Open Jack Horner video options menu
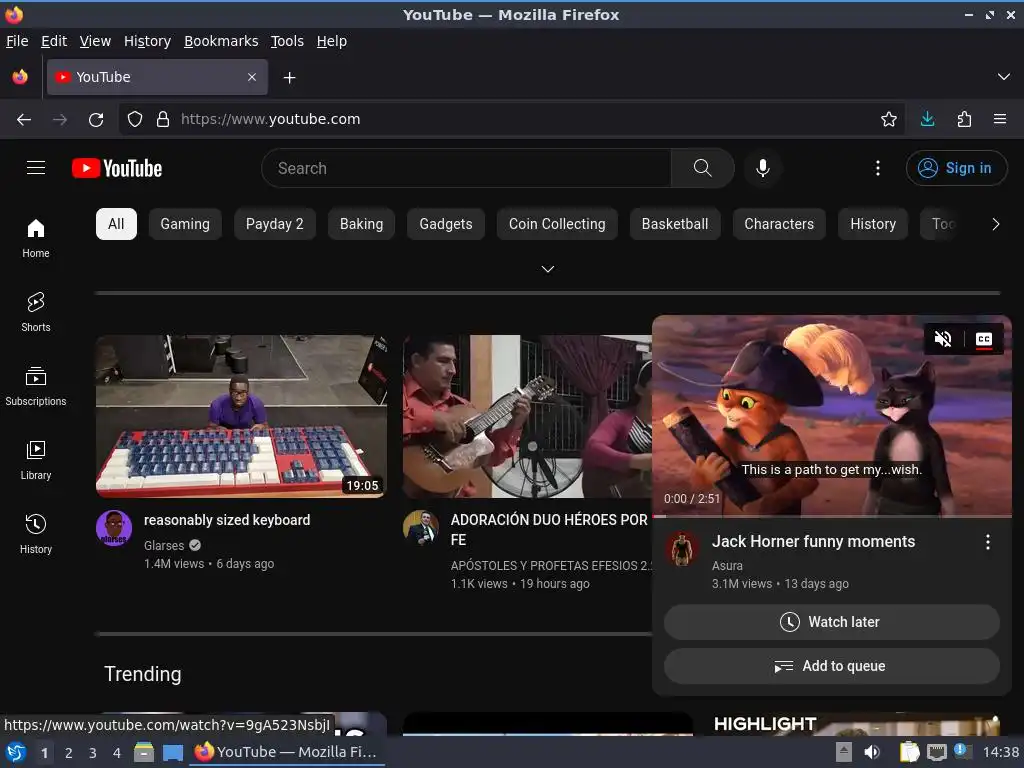The height and width of the screenshot is (768, 1024). click(x=987, y=541)
